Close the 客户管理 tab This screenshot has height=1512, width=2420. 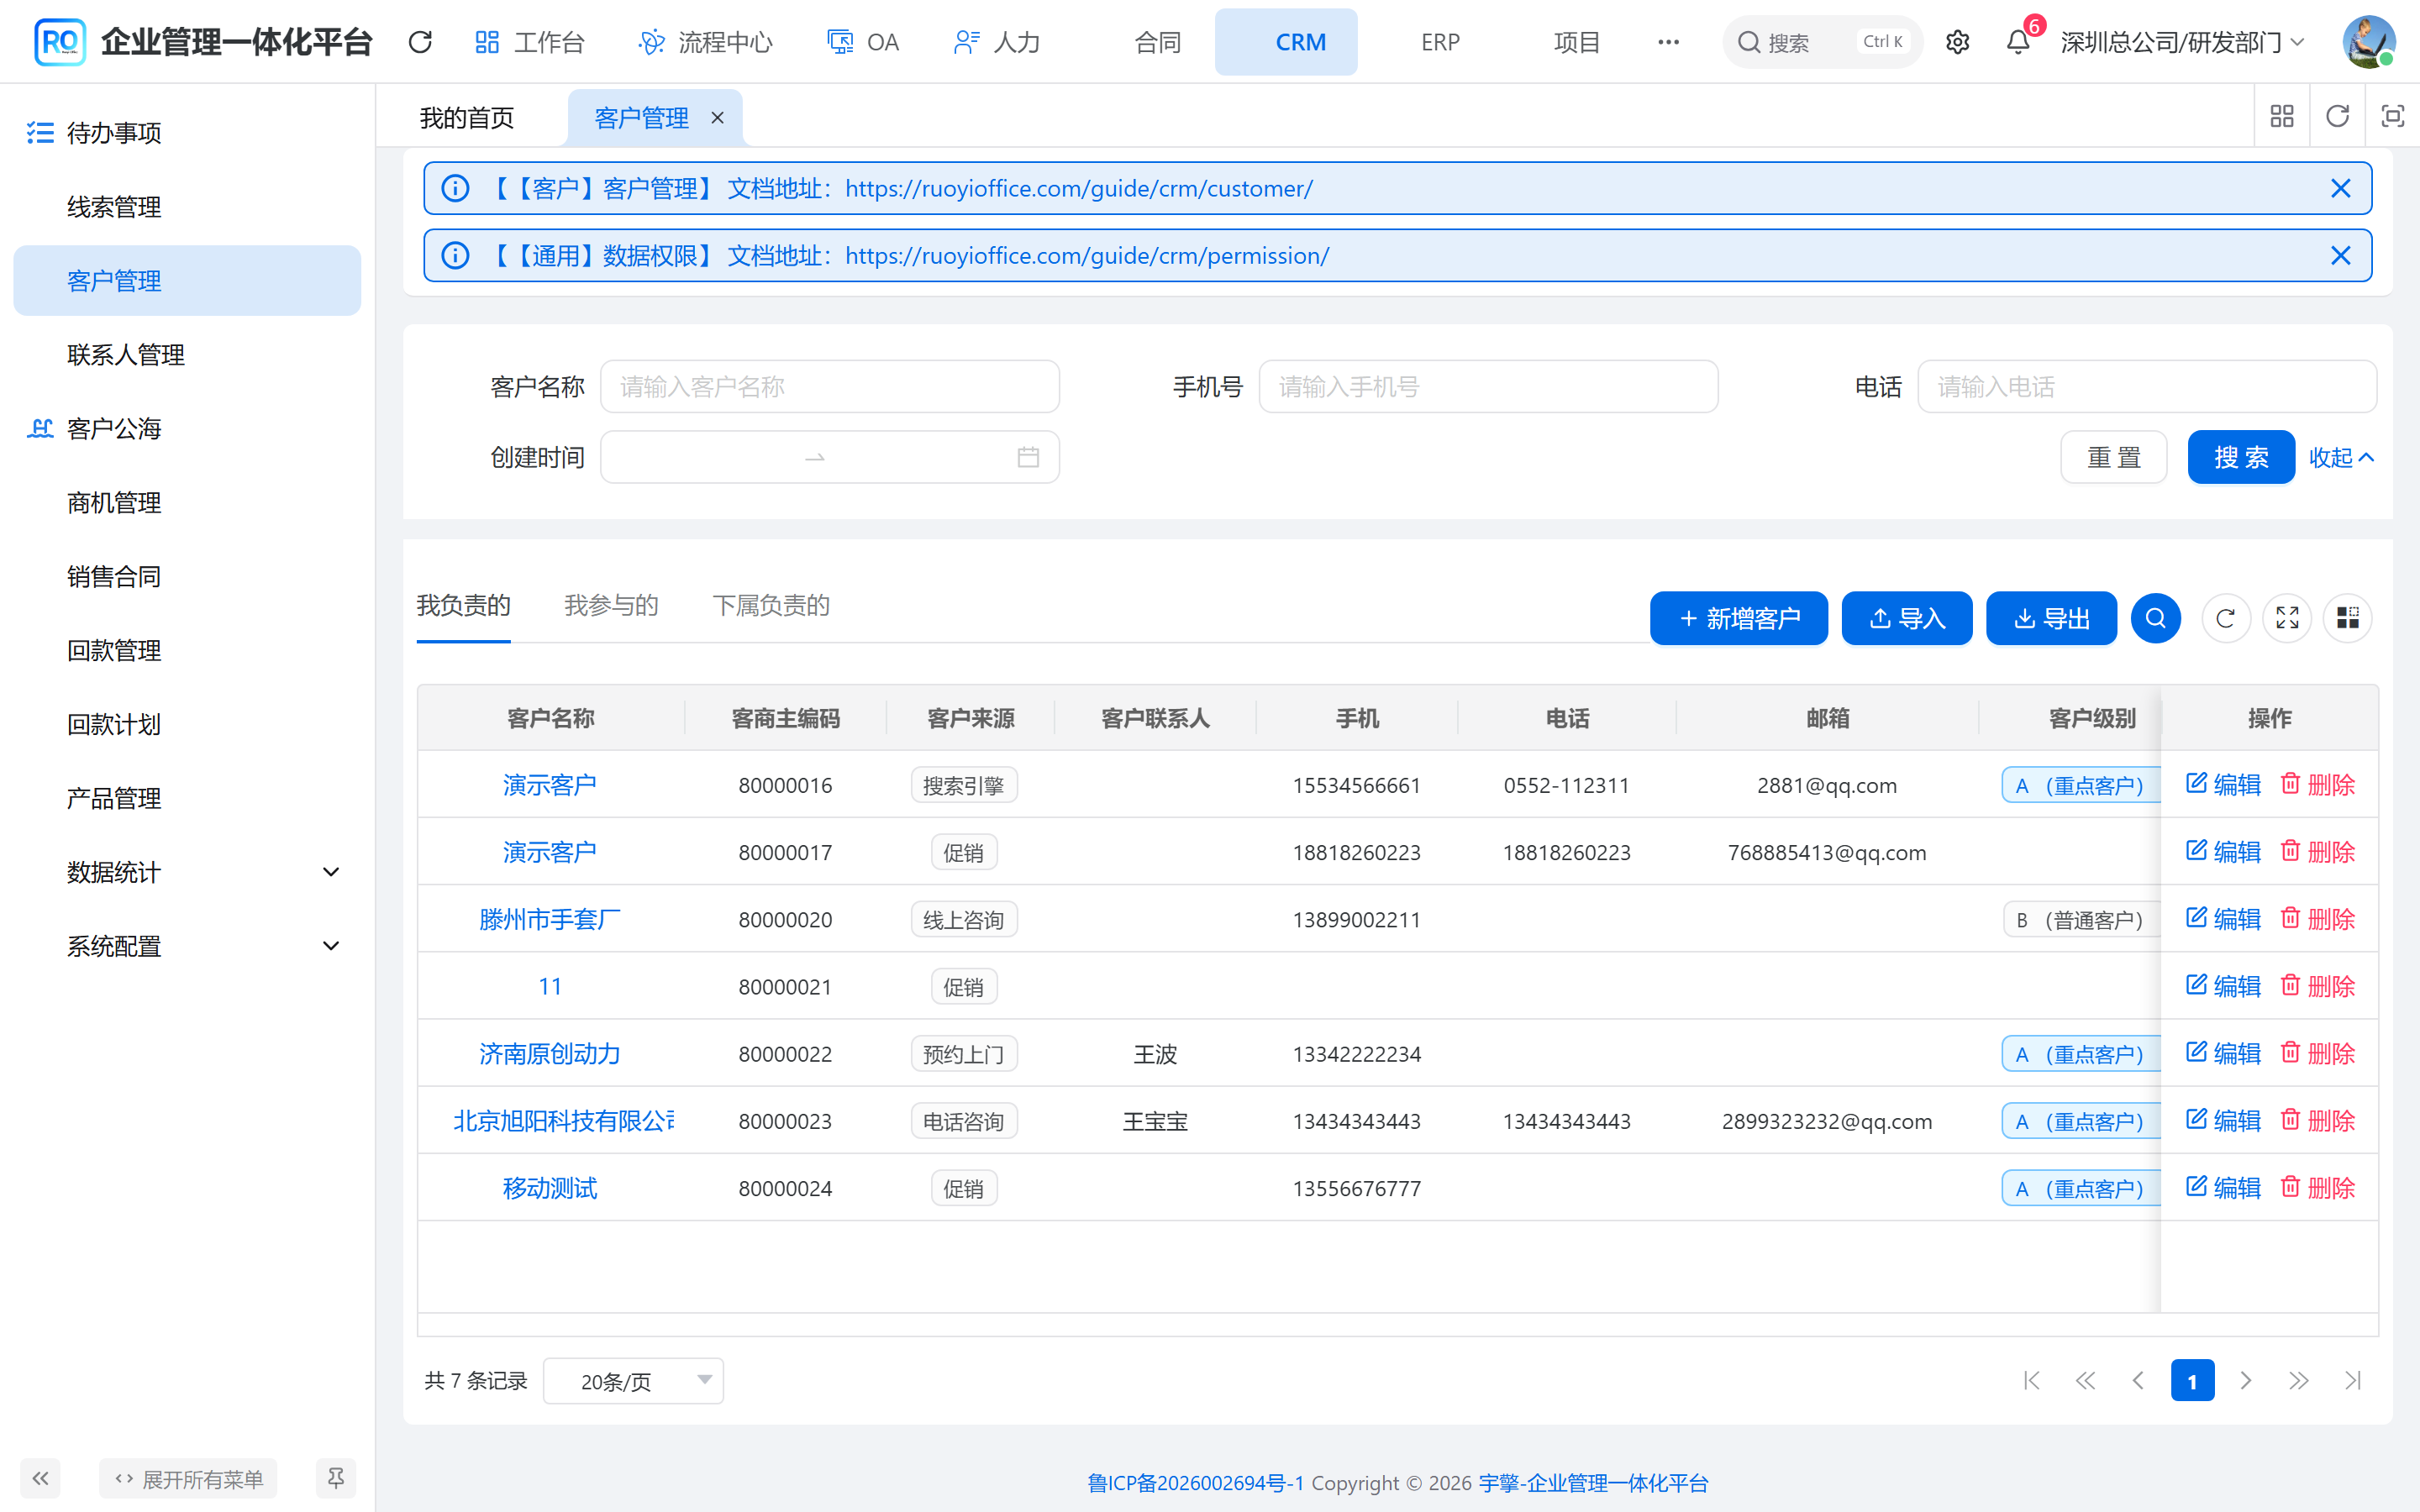click(x=717, y=118)
